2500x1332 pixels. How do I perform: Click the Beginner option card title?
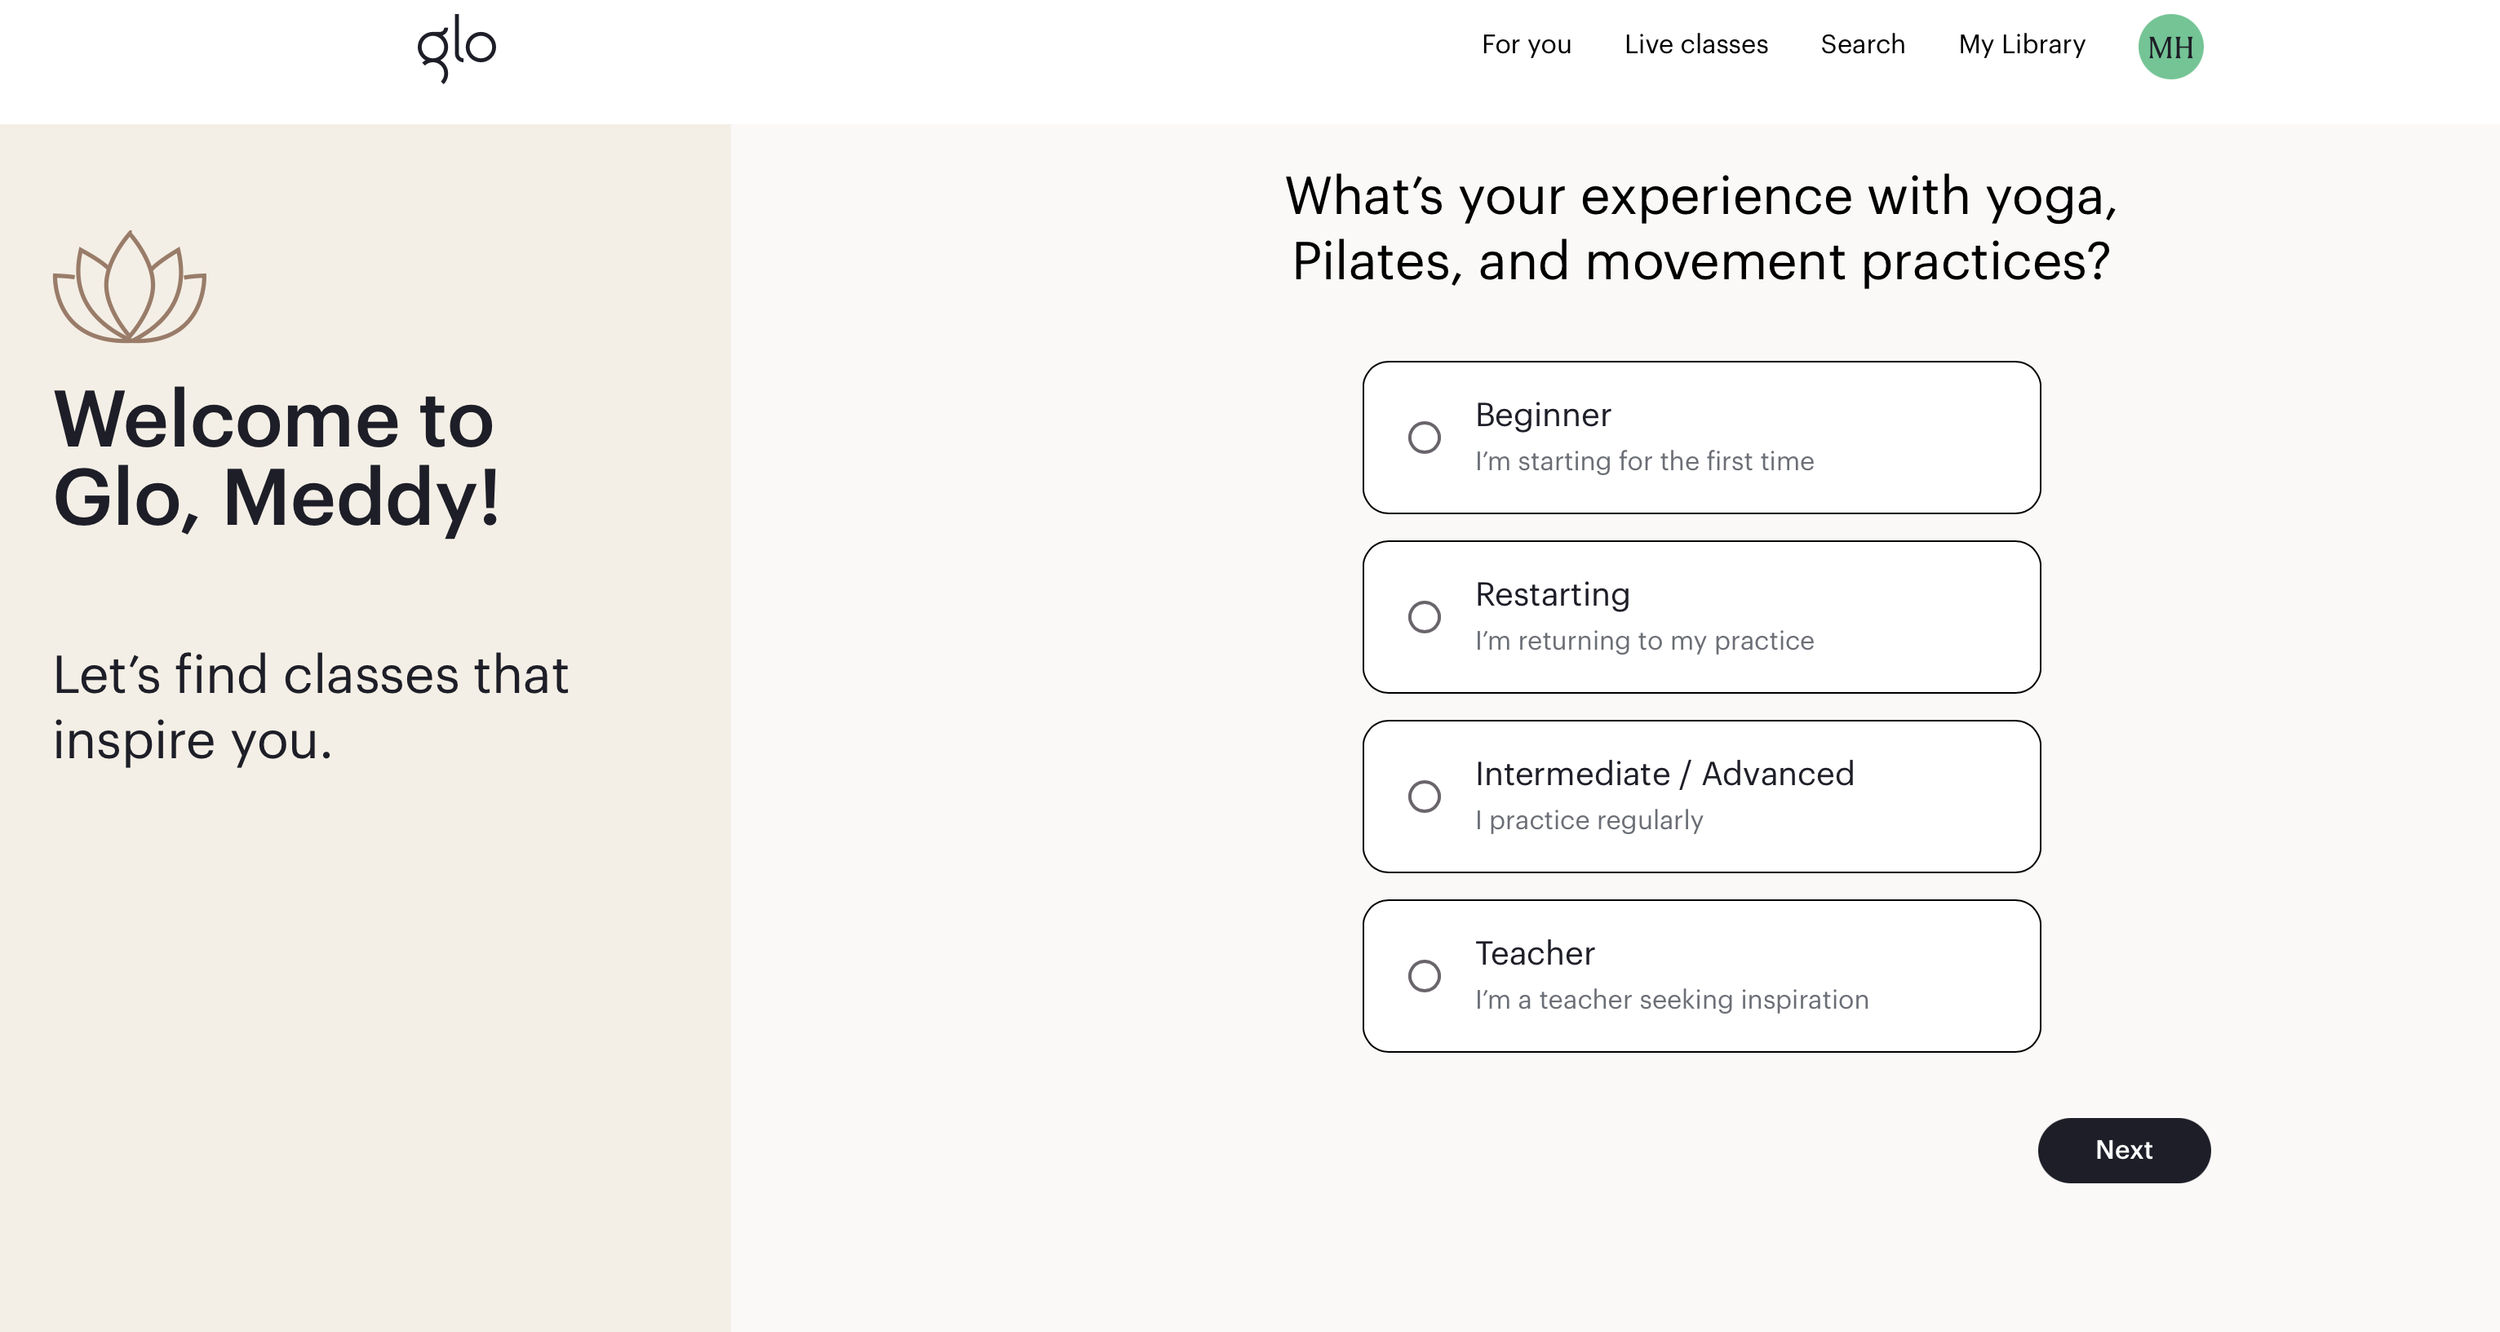click(x=1543, y=415)
